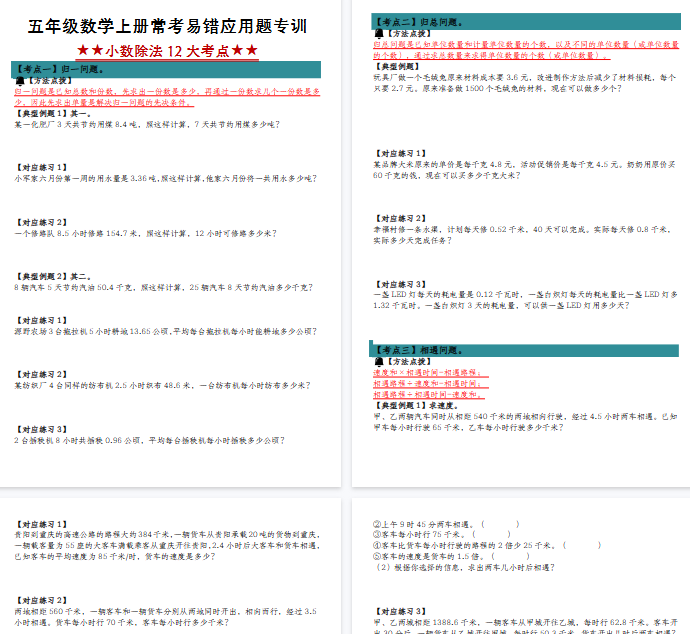
Task: Click the bell icon under 考点三 heading
Action: coord(377,361)
